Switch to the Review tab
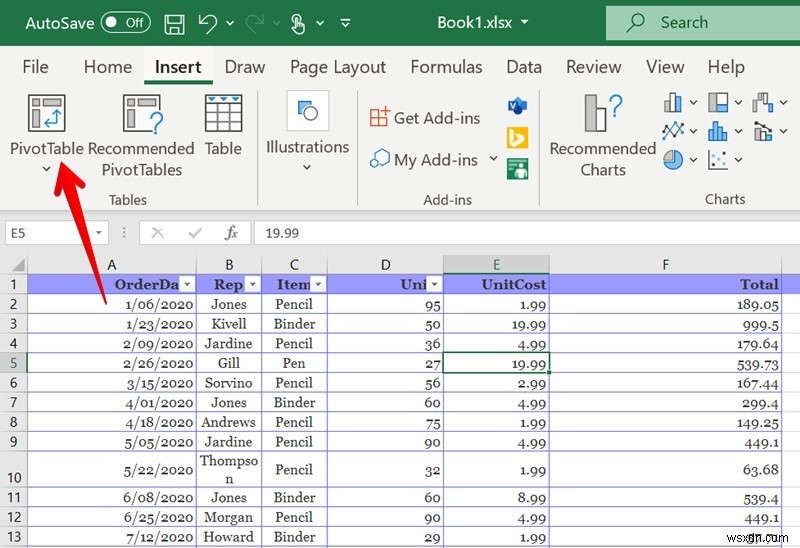Viewport: 800px width, 548px height. [593, 67]
